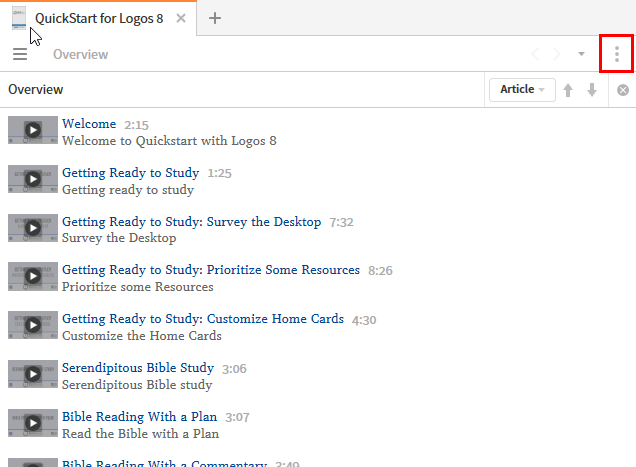This screenshot has height=467, width=636.
Task: Open the Serendipitous Bible Study link
Action: [x=138, y=368]
